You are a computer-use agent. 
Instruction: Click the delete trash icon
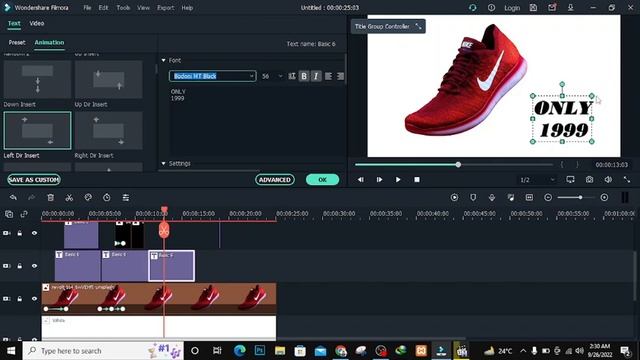51,198
